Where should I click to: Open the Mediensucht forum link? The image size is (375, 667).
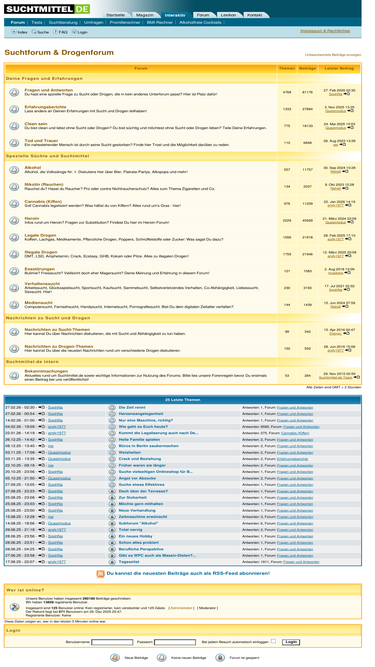[38, 302]
